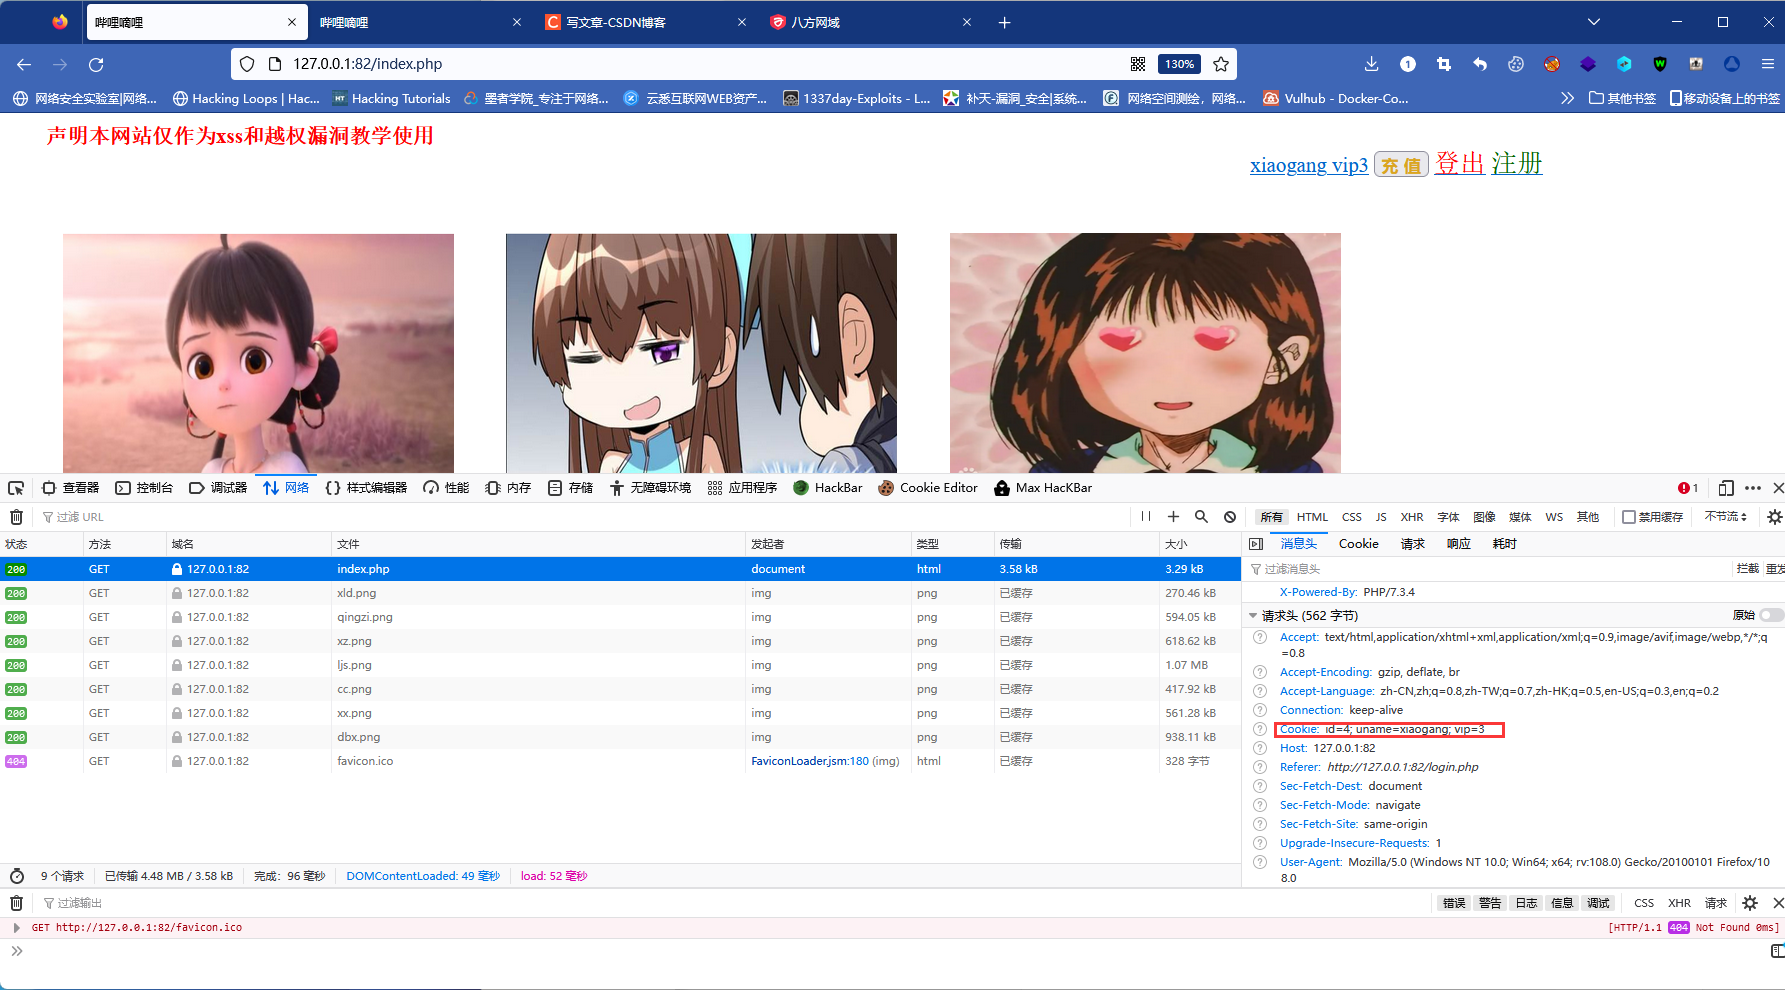Open request blocking icon
The image size is (1785, 990).
1230,517
